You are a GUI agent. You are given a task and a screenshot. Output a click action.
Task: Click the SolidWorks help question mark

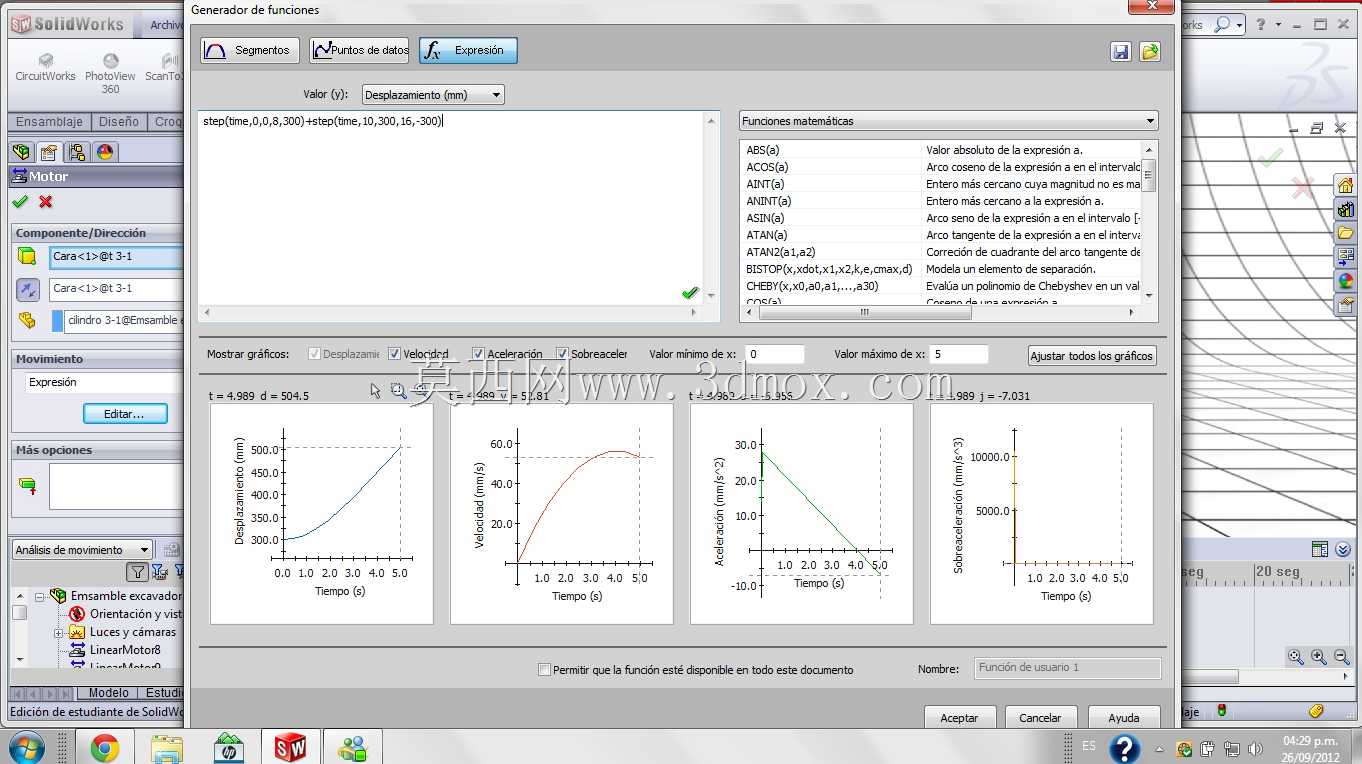1261,24
